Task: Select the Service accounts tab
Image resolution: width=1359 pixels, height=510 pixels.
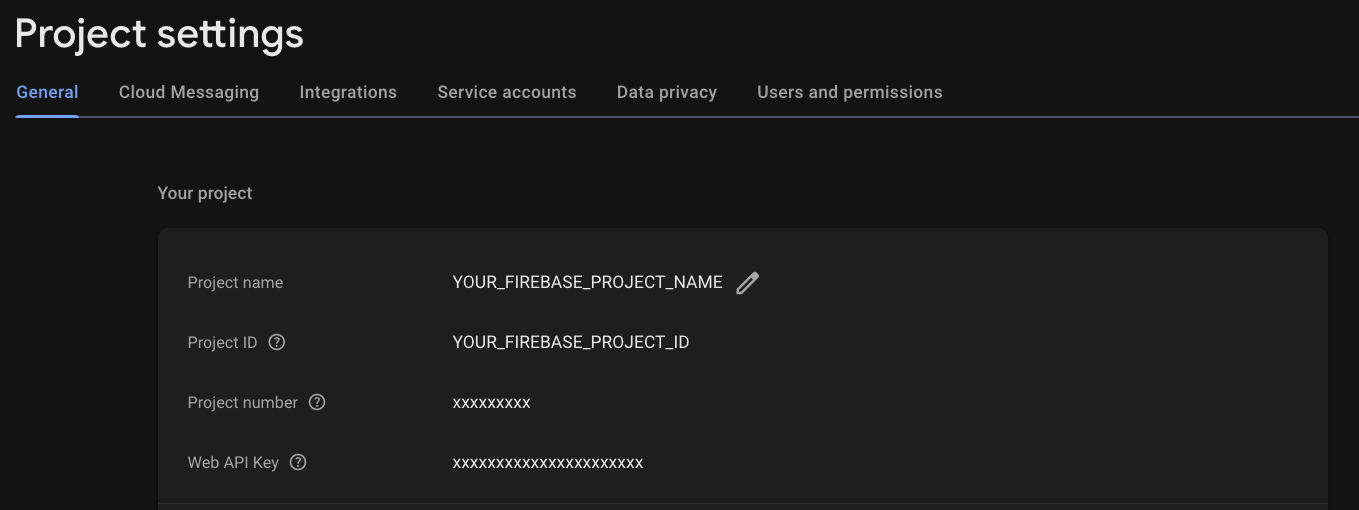Action: 507,92
